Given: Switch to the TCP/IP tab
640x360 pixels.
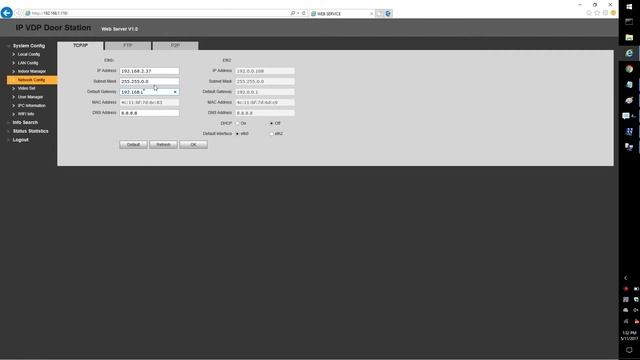Looking at the screenshot, I should click(80, 45).
